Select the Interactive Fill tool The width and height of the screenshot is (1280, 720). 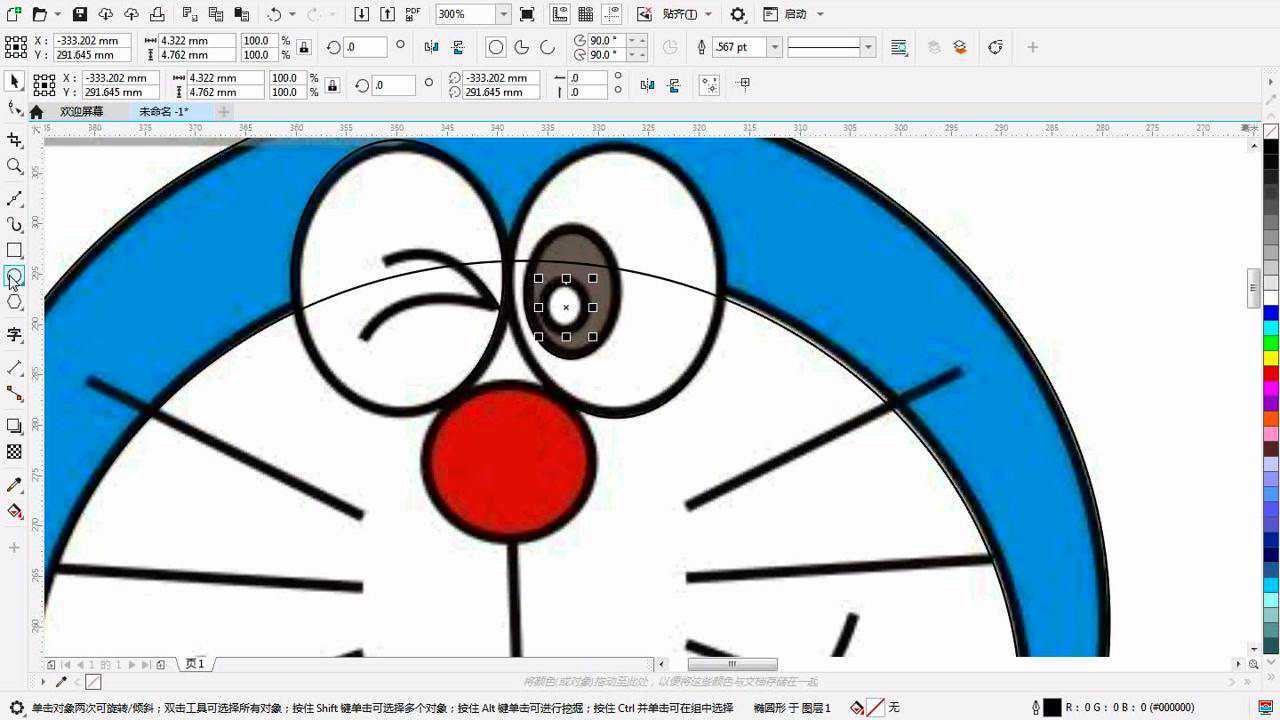14,511
